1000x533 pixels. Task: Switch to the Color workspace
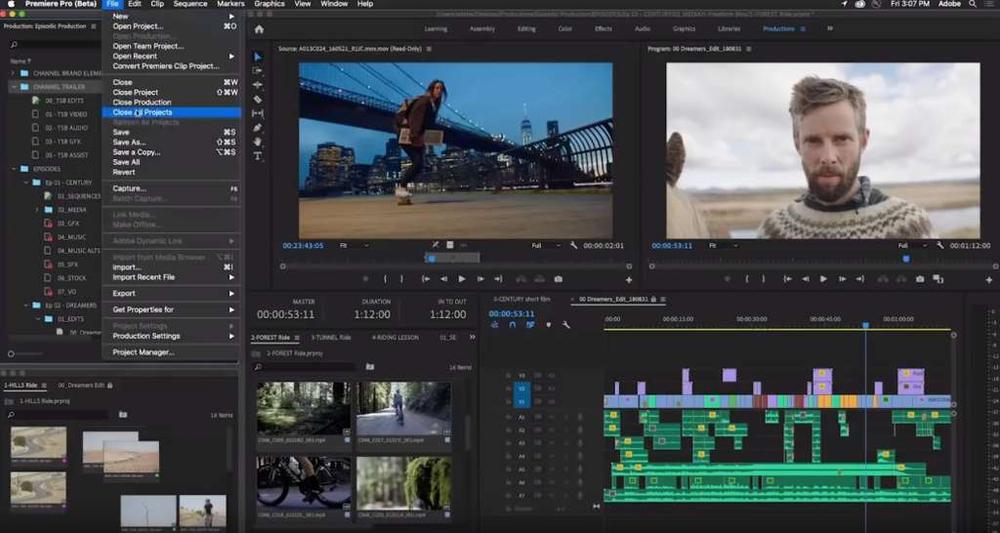pyautogui.click(x=565, y=29)
